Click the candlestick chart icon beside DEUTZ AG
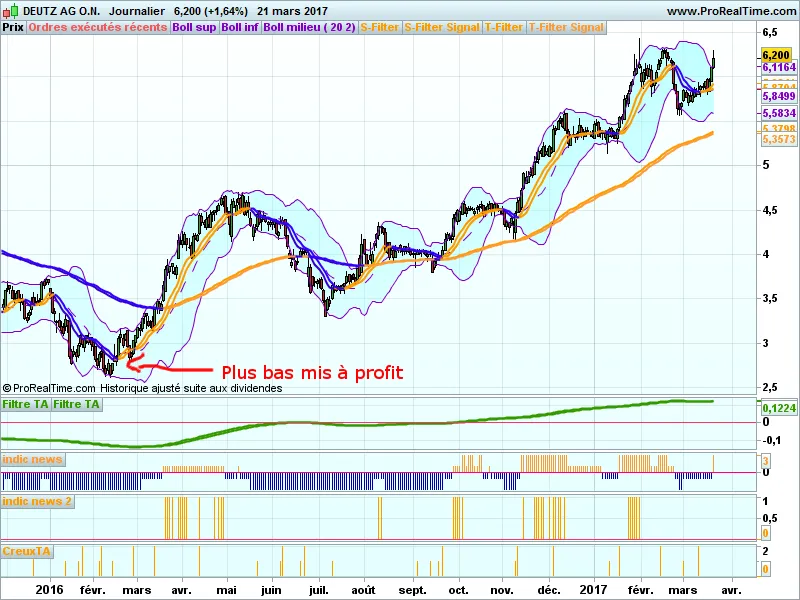 pyautogui.click(x=10, y=11)
